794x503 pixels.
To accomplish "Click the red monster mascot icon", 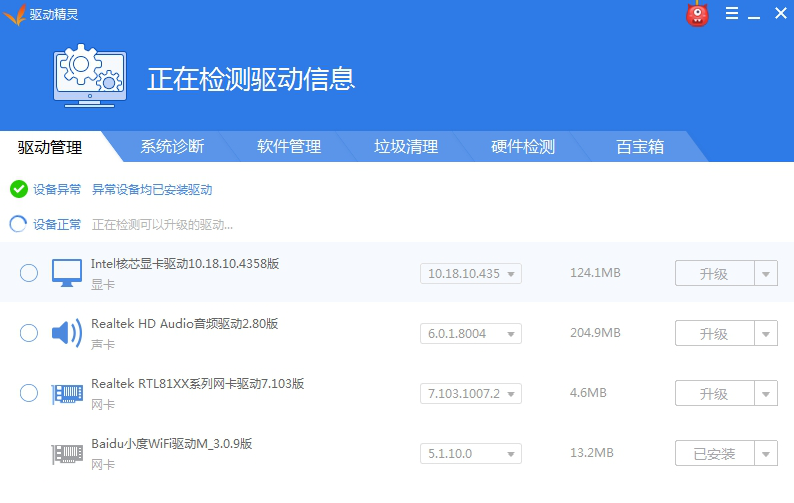I will coord(697,14).
